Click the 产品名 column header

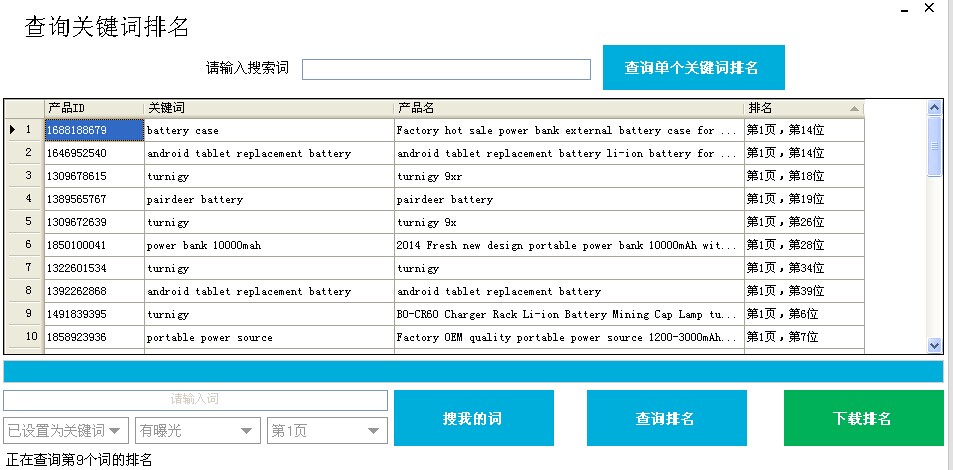pos(568,108)
